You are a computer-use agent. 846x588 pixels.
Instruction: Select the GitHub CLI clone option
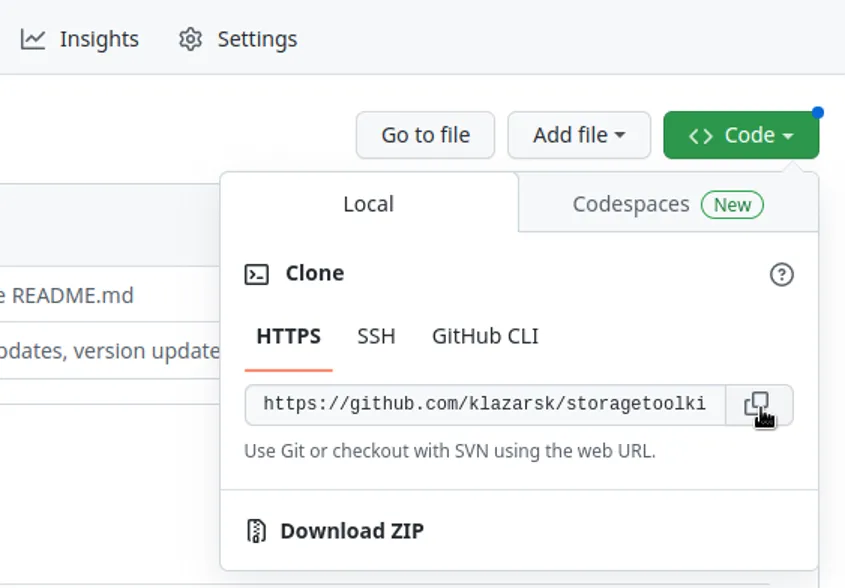[x=485, y=336]
